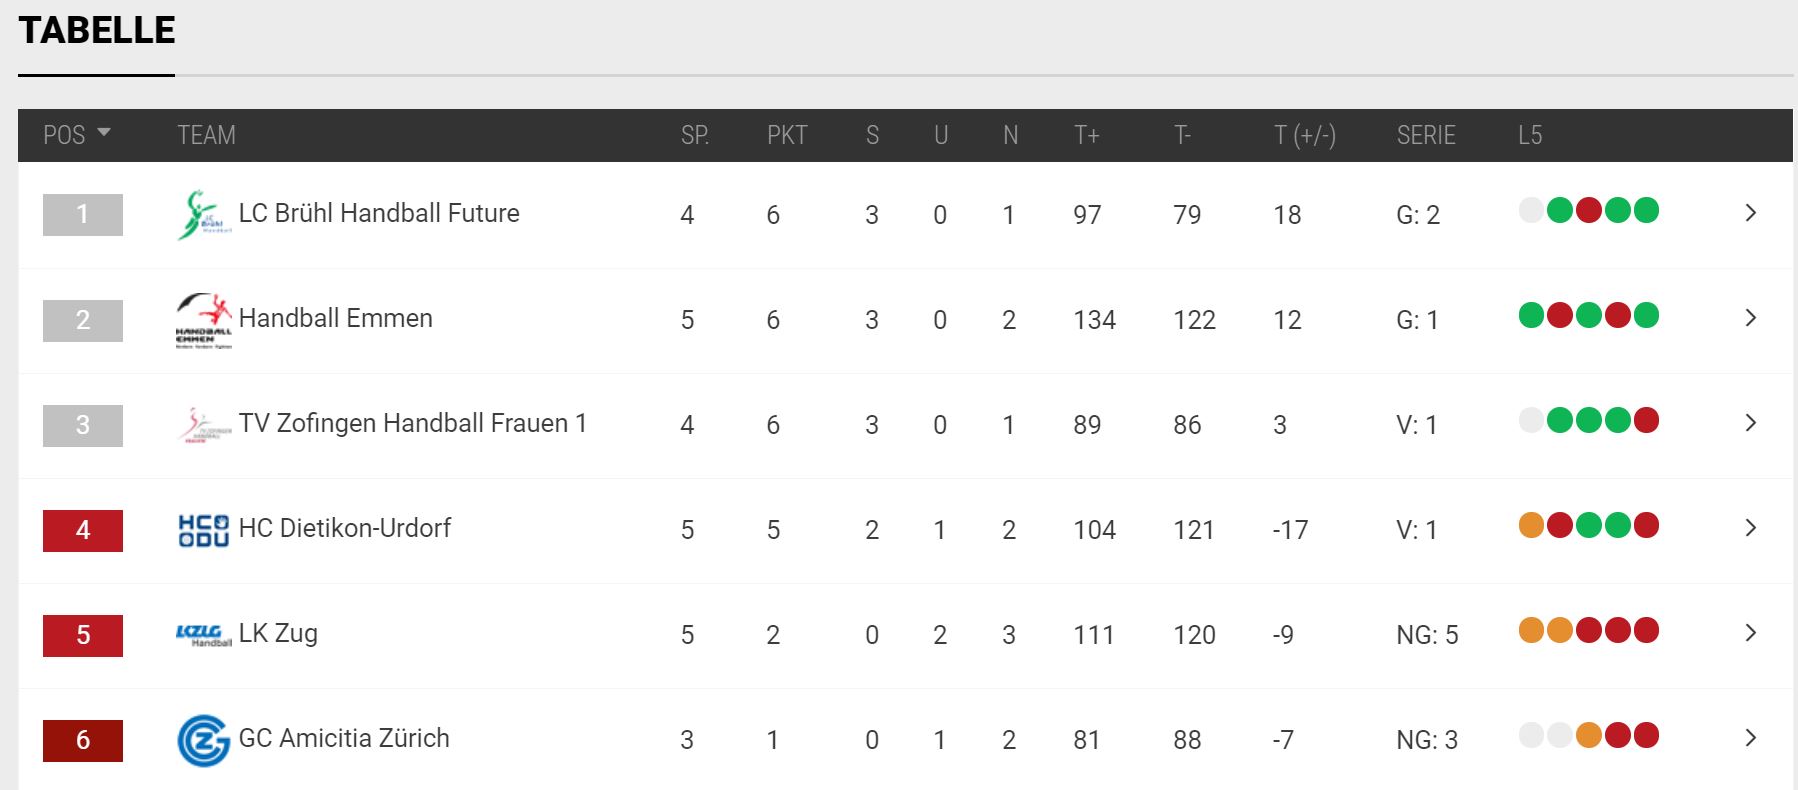Click last green result dot for Handball Emmen
The width and height of the screenshot is (1798, 790).
click(x=1646, y=315)
